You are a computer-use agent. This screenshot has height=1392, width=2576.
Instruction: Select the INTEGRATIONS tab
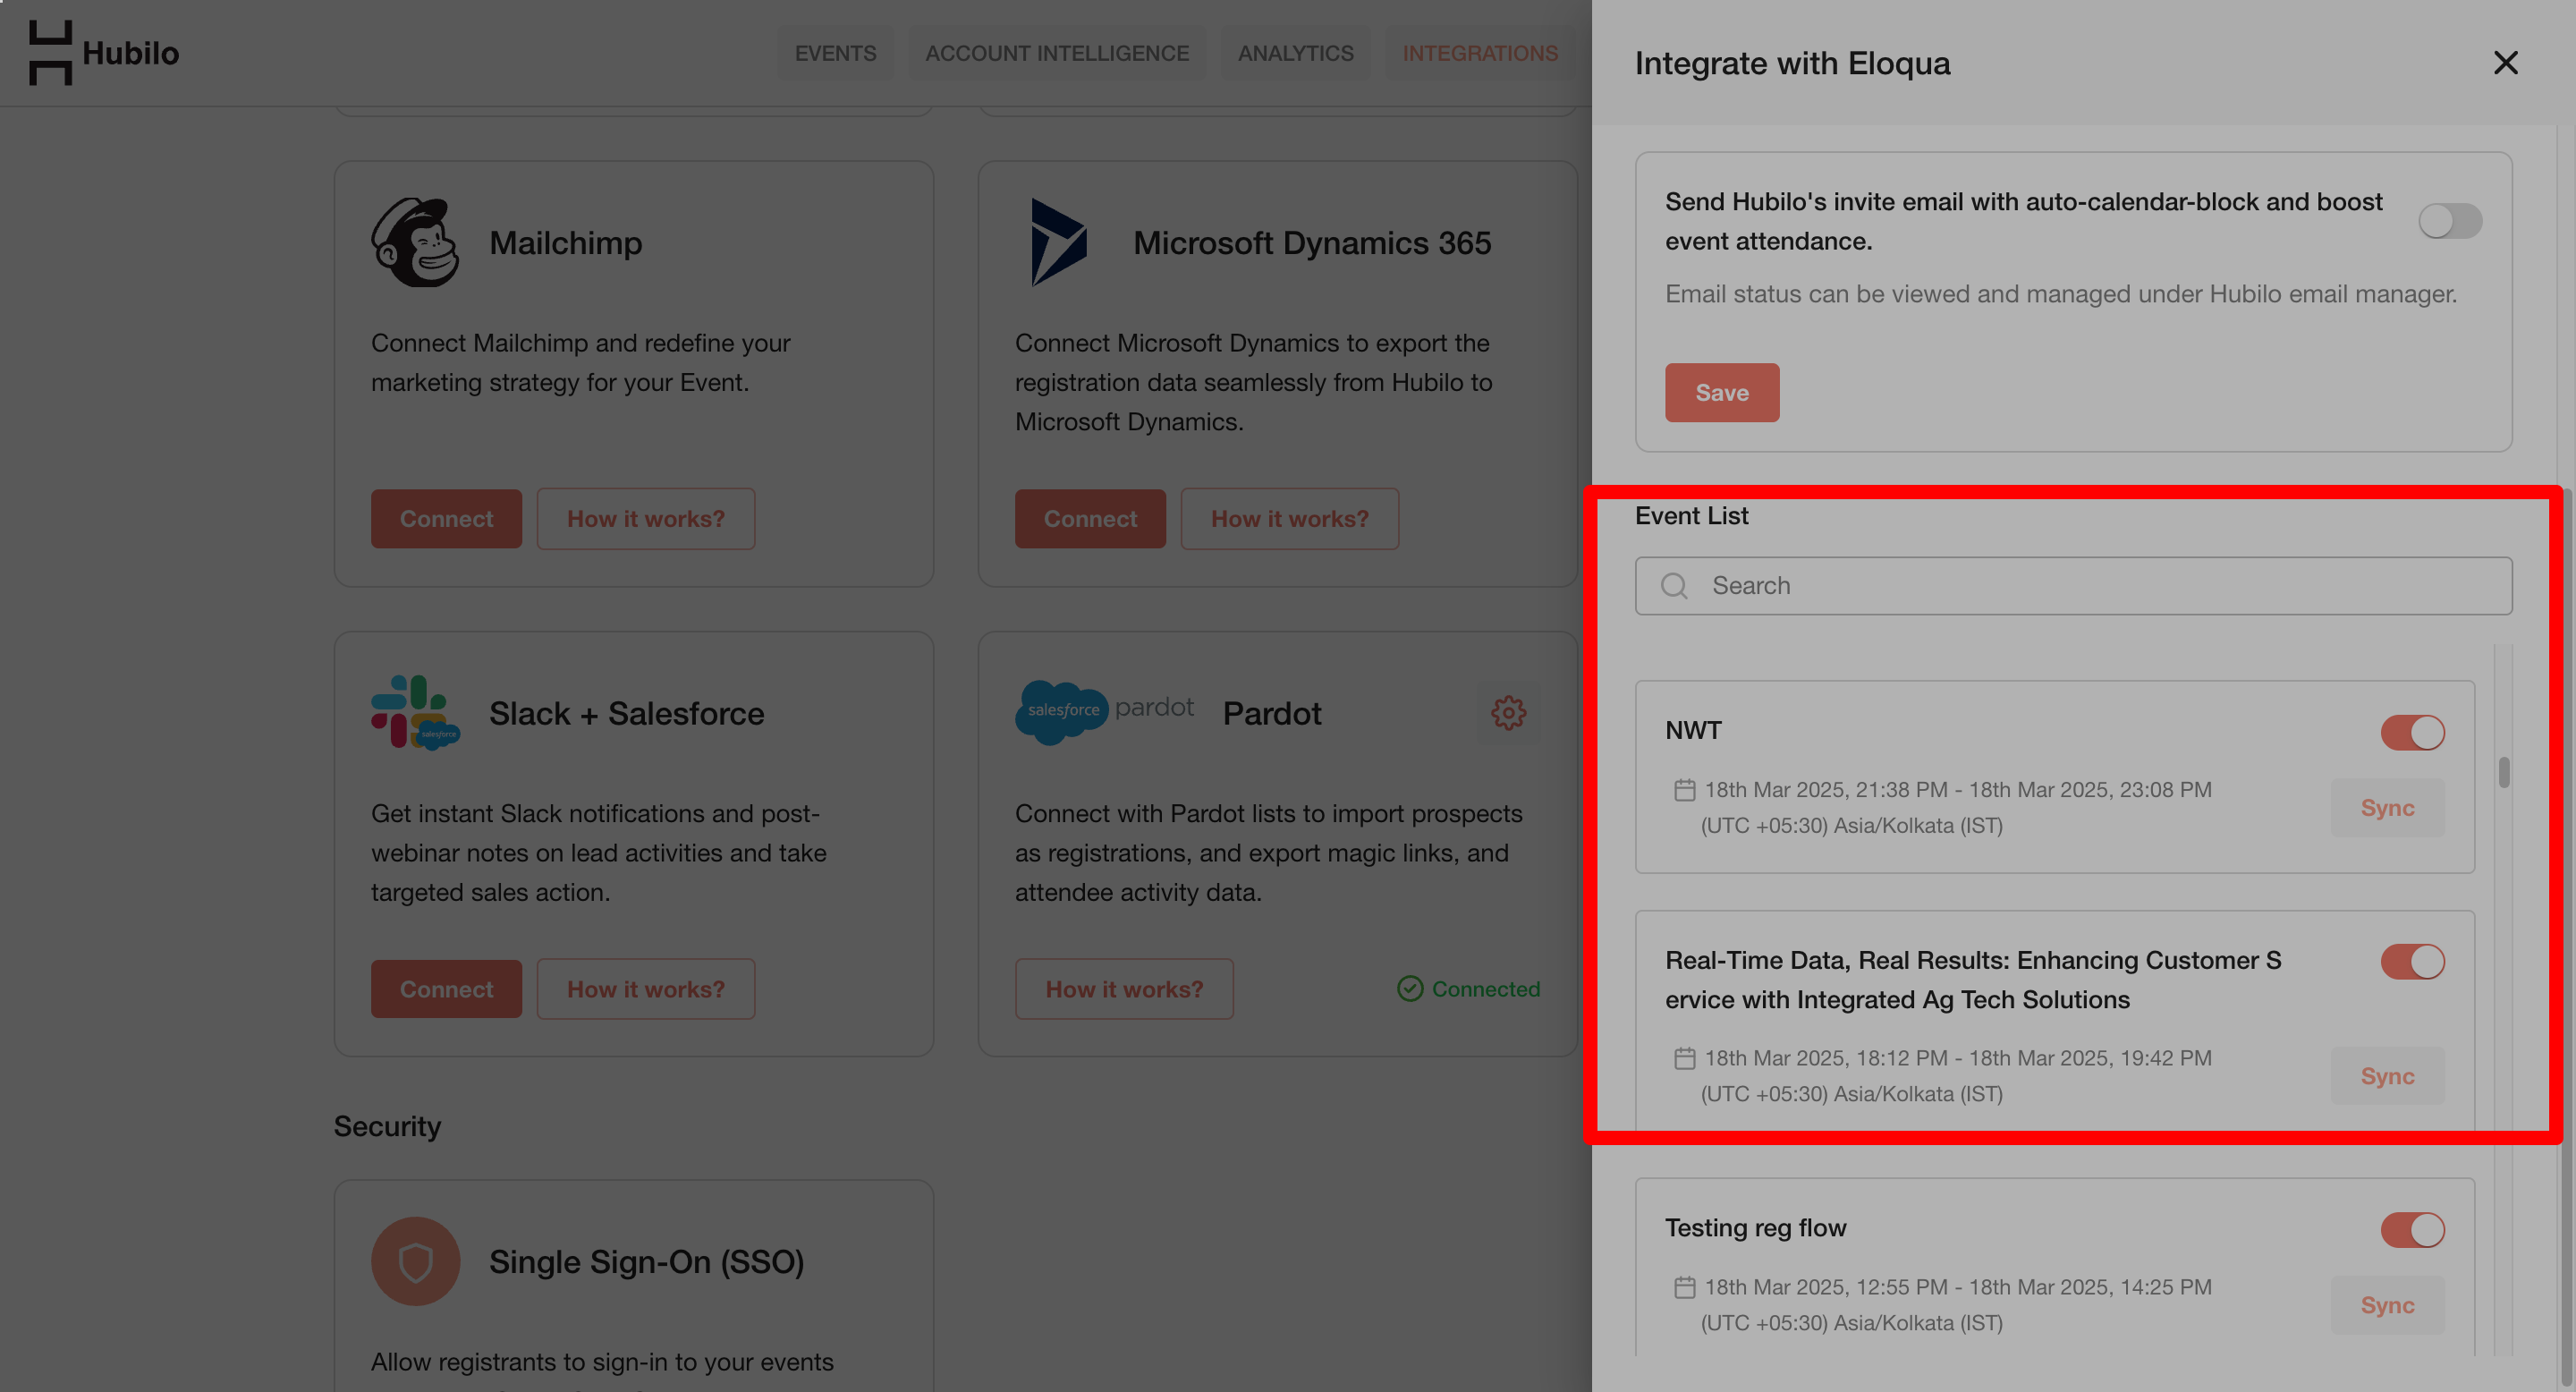(x=1480, y=53)
